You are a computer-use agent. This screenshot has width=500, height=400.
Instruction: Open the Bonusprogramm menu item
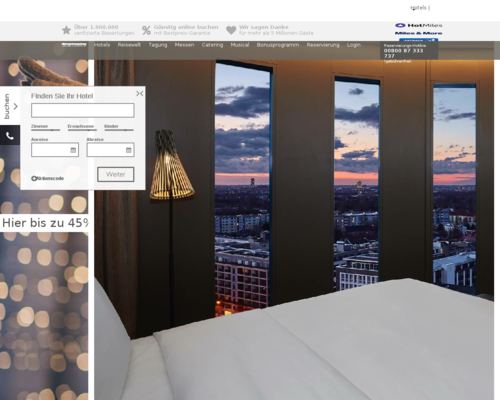[x=278, y=45]
